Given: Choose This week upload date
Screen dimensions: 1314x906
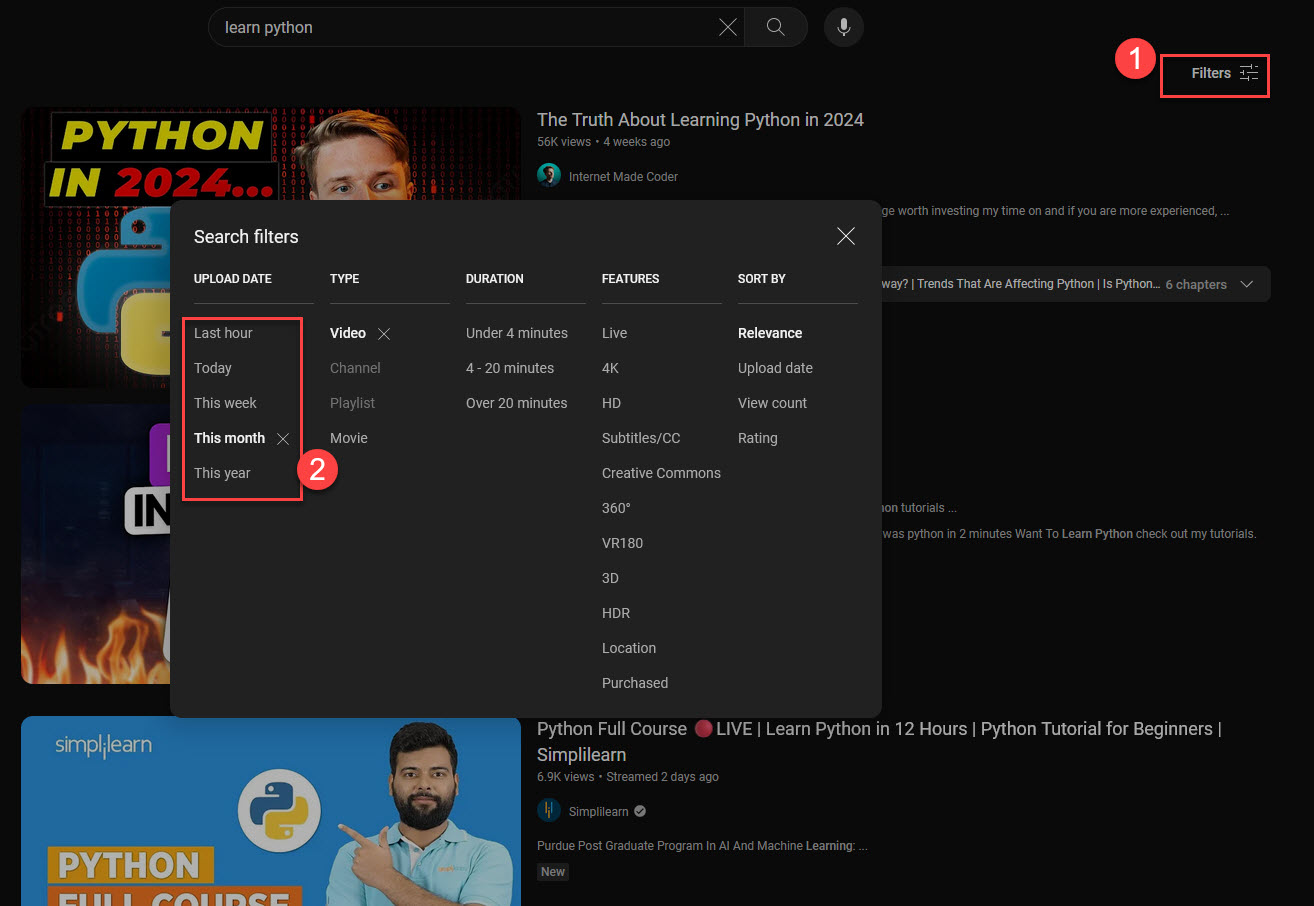Looking at the screenshot, I should [225, 403].
